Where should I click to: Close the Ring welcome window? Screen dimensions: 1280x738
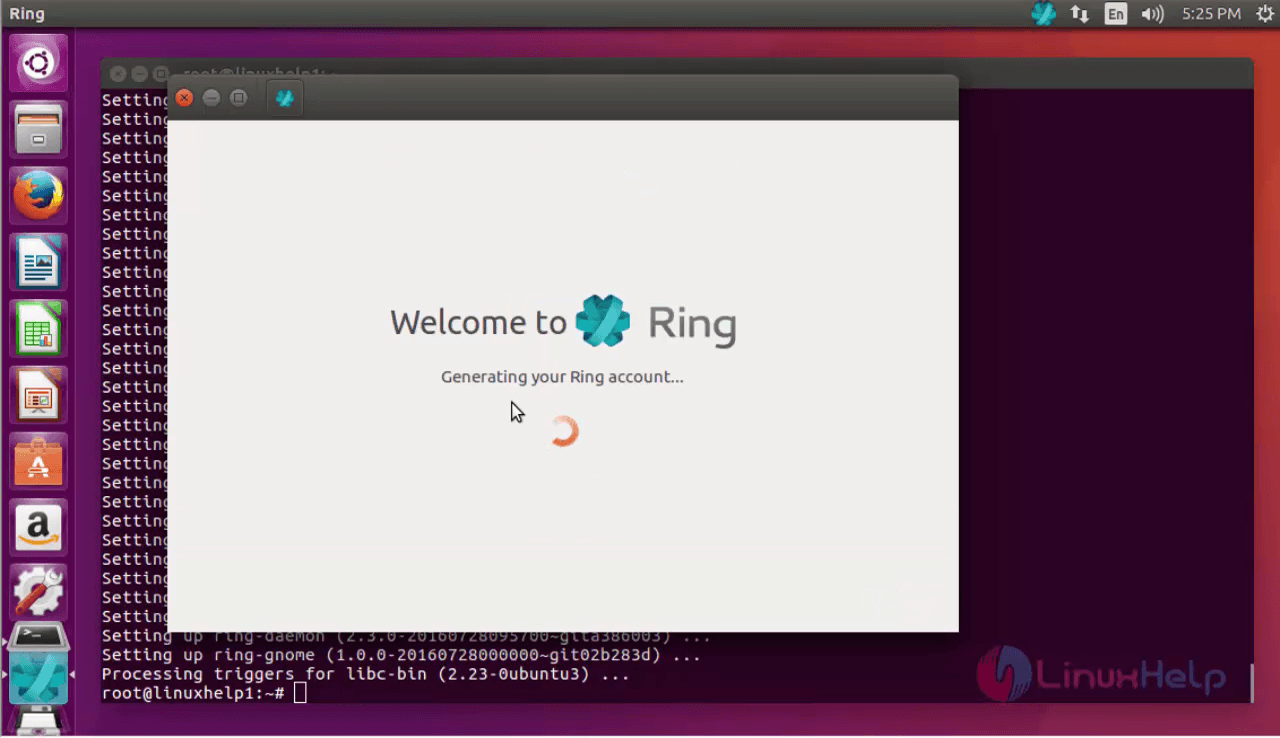(x=184, y=97)
